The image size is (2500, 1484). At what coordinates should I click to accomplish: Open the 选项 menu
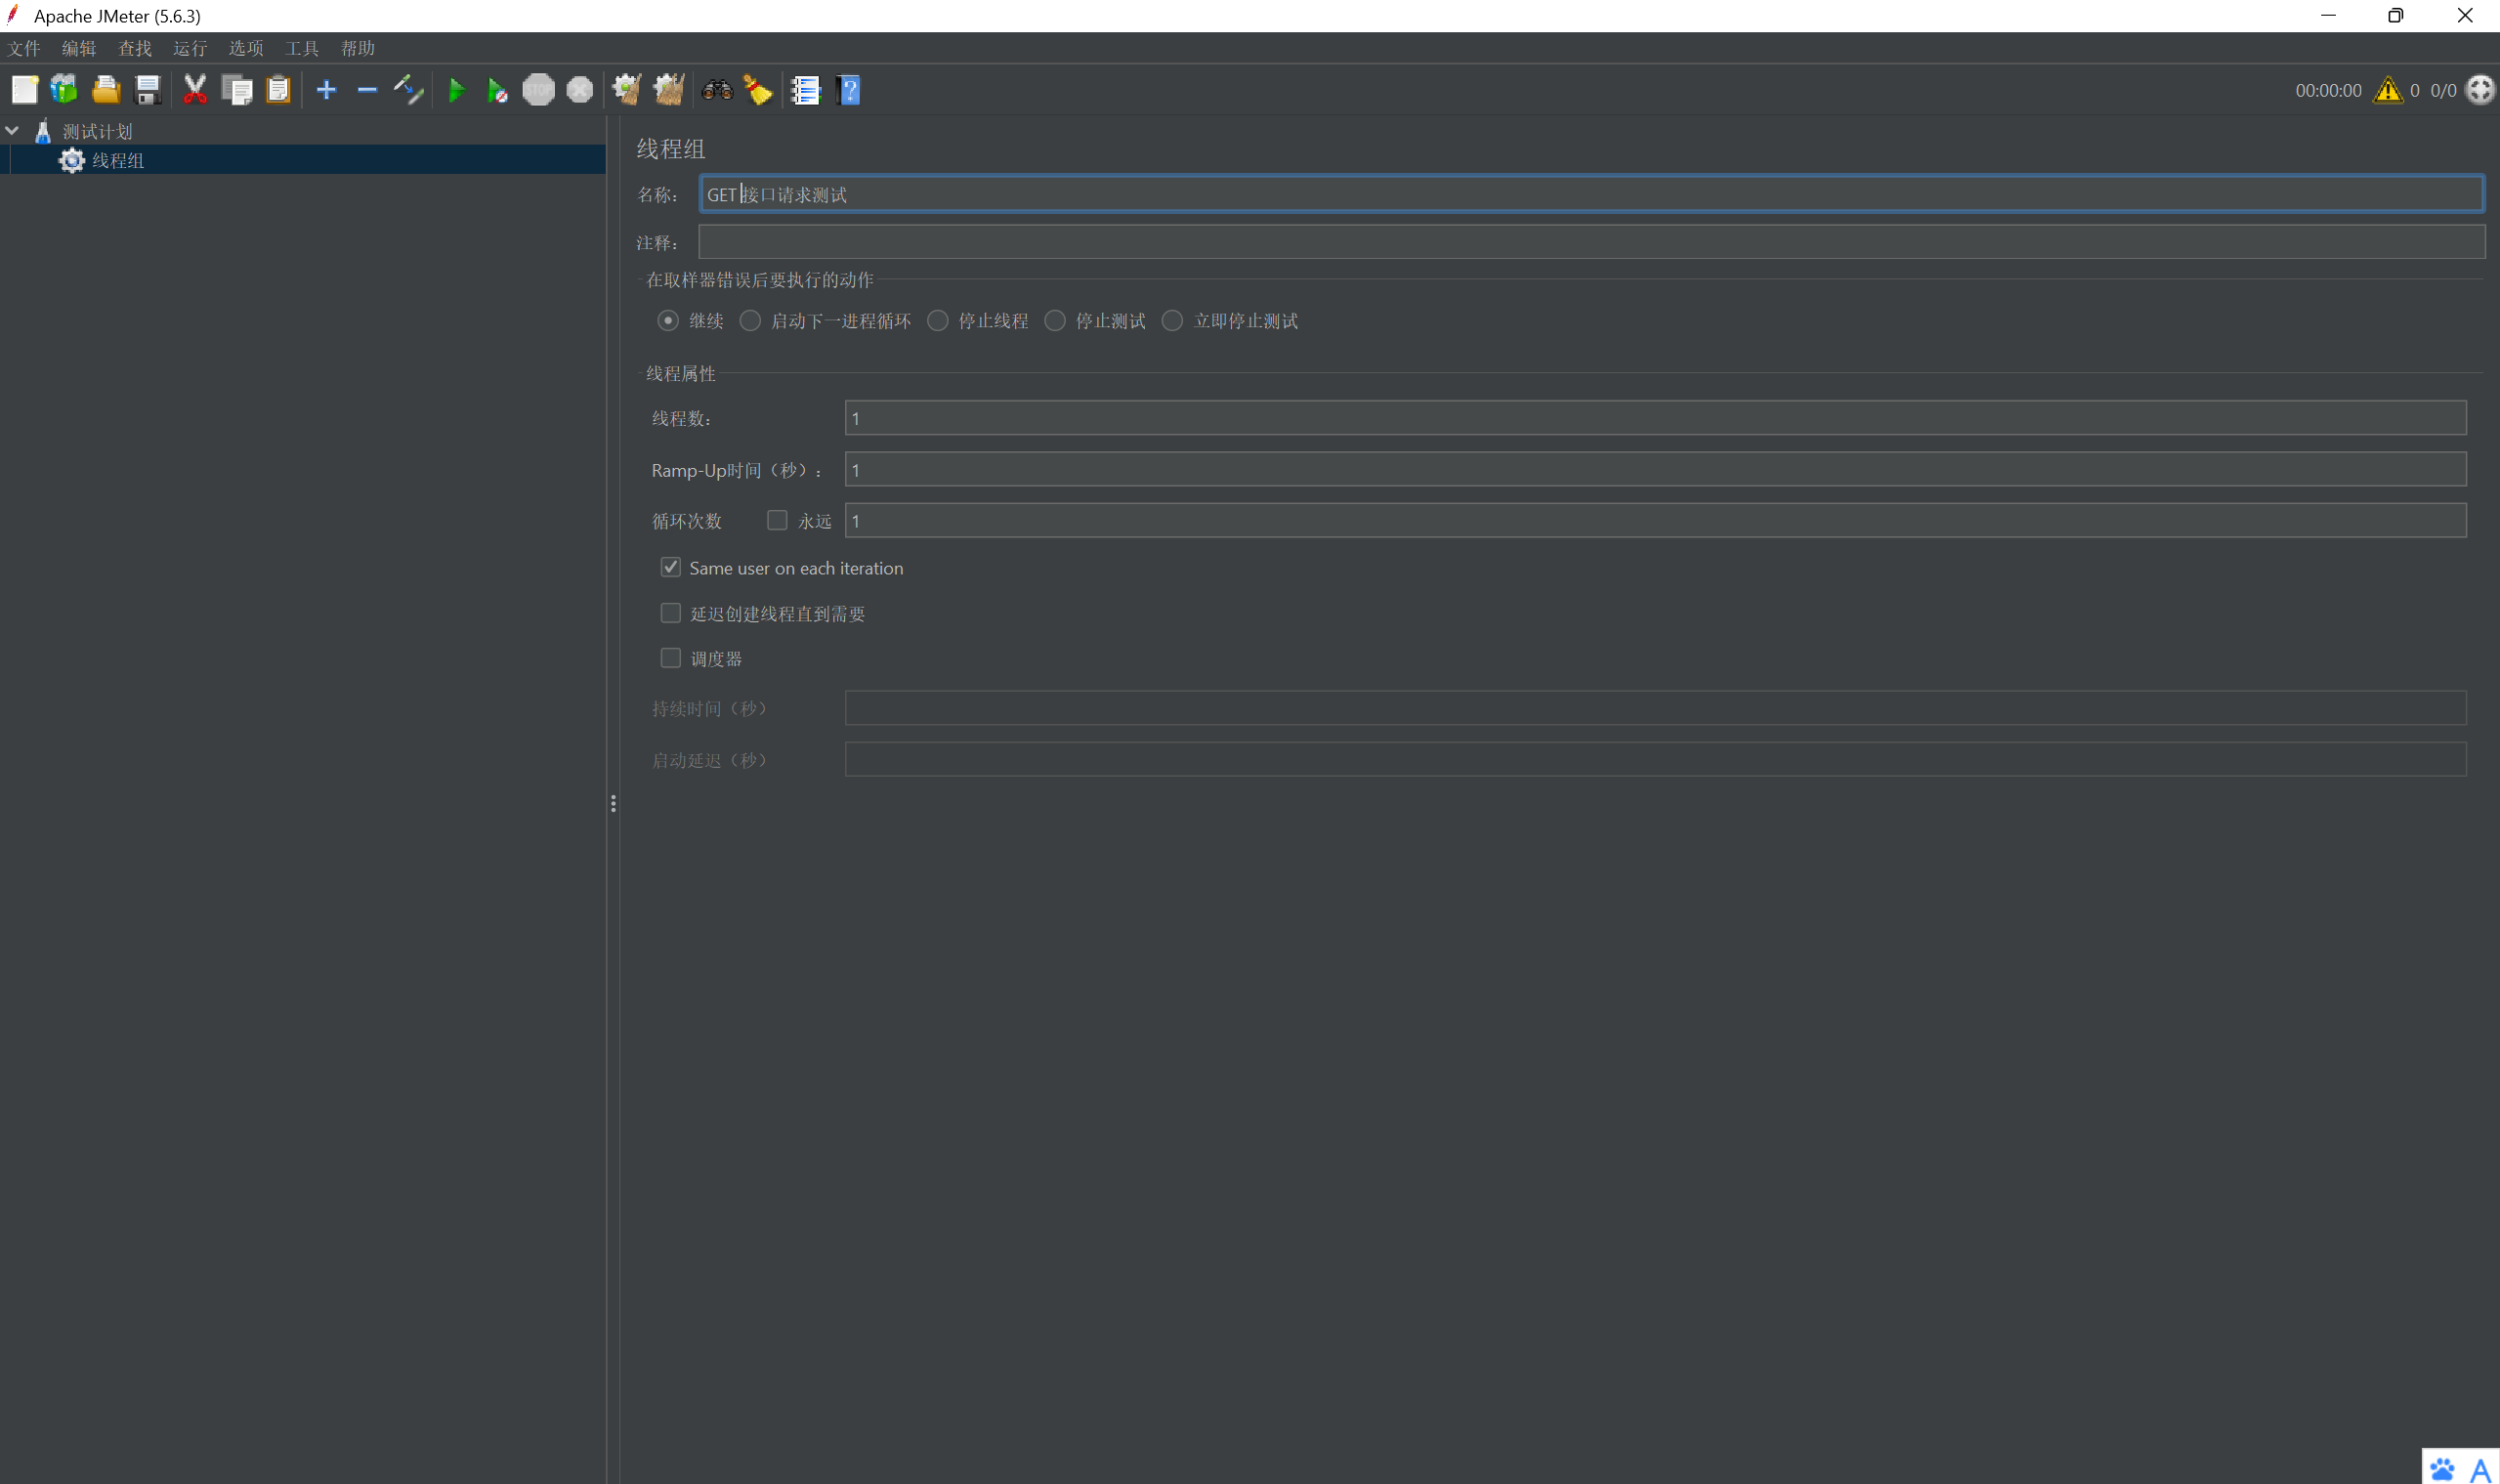pyautogui.click(x=245, y=48)
